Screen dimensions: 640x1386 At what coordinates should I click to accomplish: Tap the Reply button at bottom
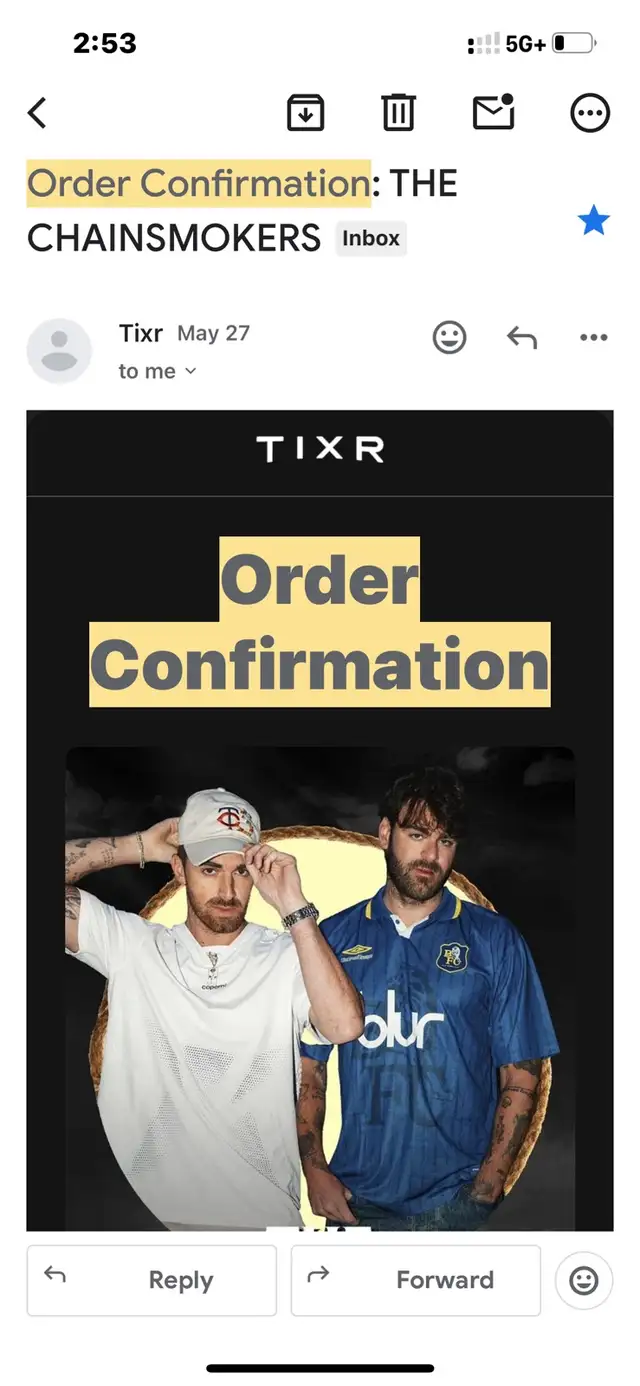pos(151,1280)
